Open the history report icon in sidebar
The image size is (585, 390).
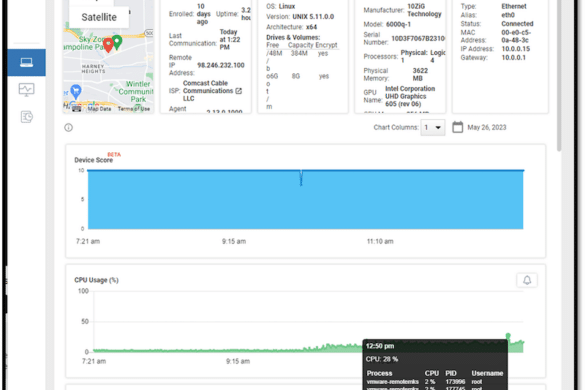click(26, 117)
